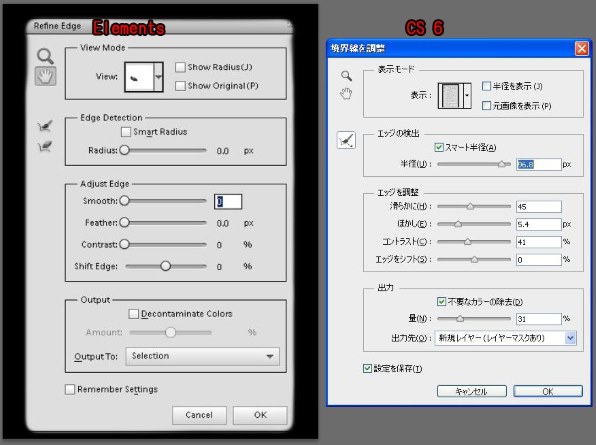
Task: Close the CS6 refine edge dialog
Action: 582,49
